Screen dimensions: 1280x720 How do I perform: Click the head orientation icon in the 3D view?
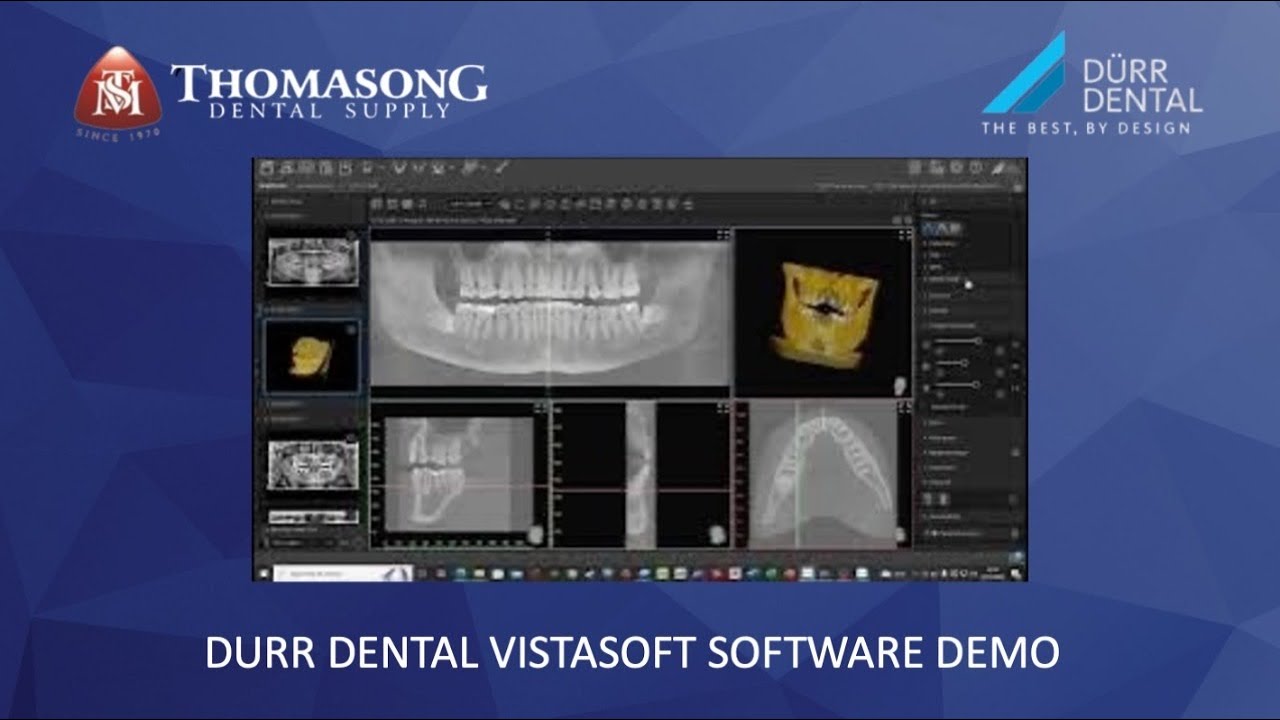coord(899,384)
